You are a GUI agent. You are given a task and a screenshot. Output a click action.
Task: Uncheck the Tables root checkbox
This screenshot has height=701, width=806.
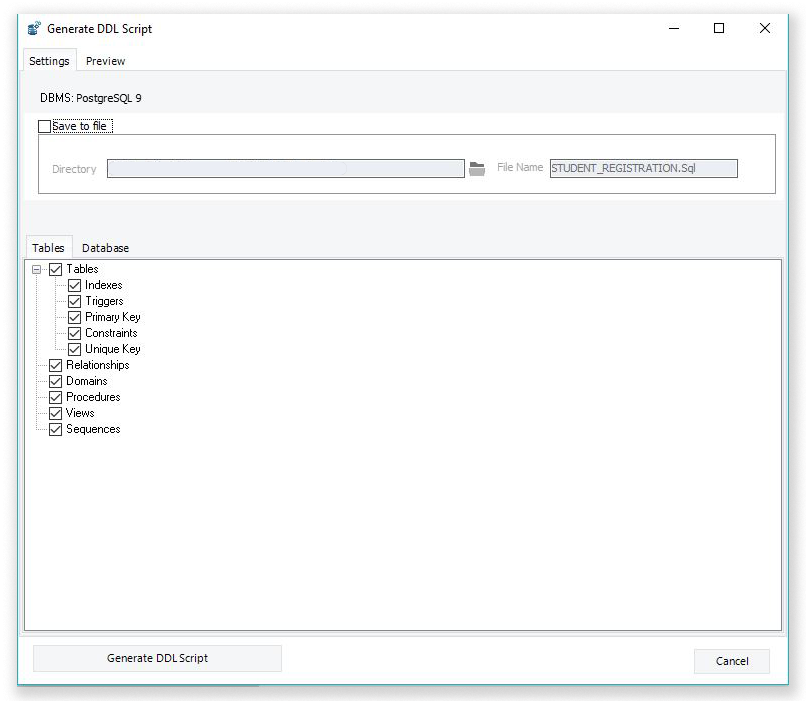coord(56,269)
